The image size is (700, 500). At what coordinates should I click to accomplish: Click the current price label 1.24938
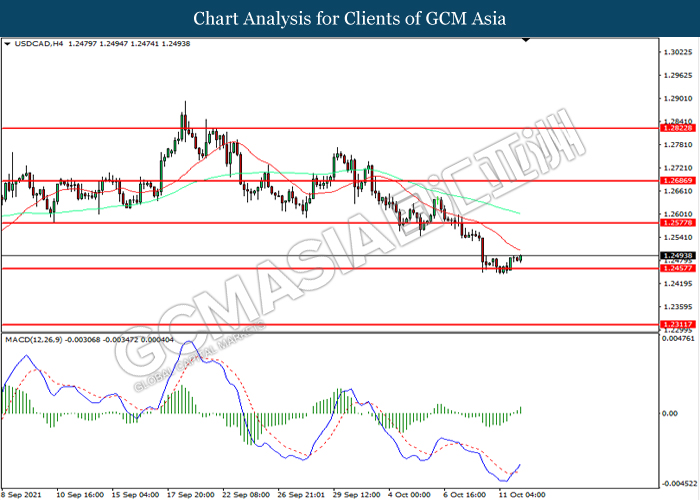(x=678, y=256)
